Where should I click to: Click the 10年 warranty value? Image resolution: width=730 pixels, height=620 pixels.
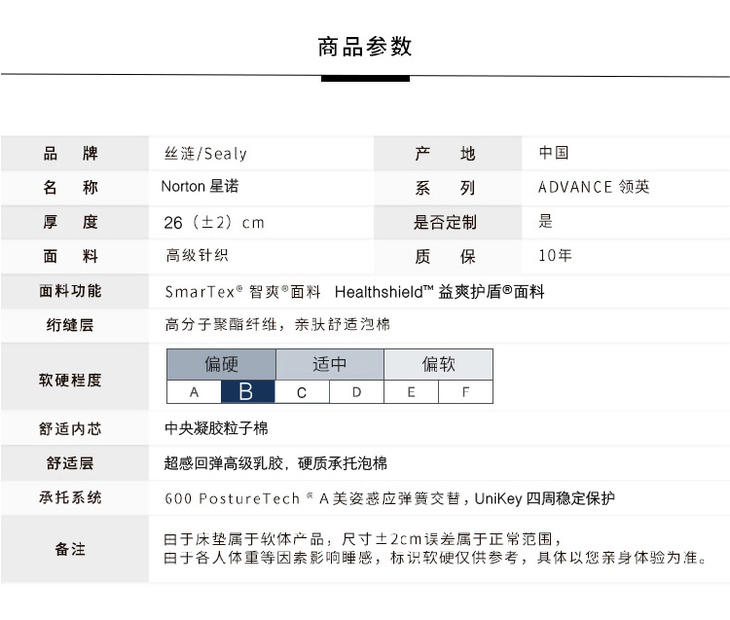click(x=555, y=255)
